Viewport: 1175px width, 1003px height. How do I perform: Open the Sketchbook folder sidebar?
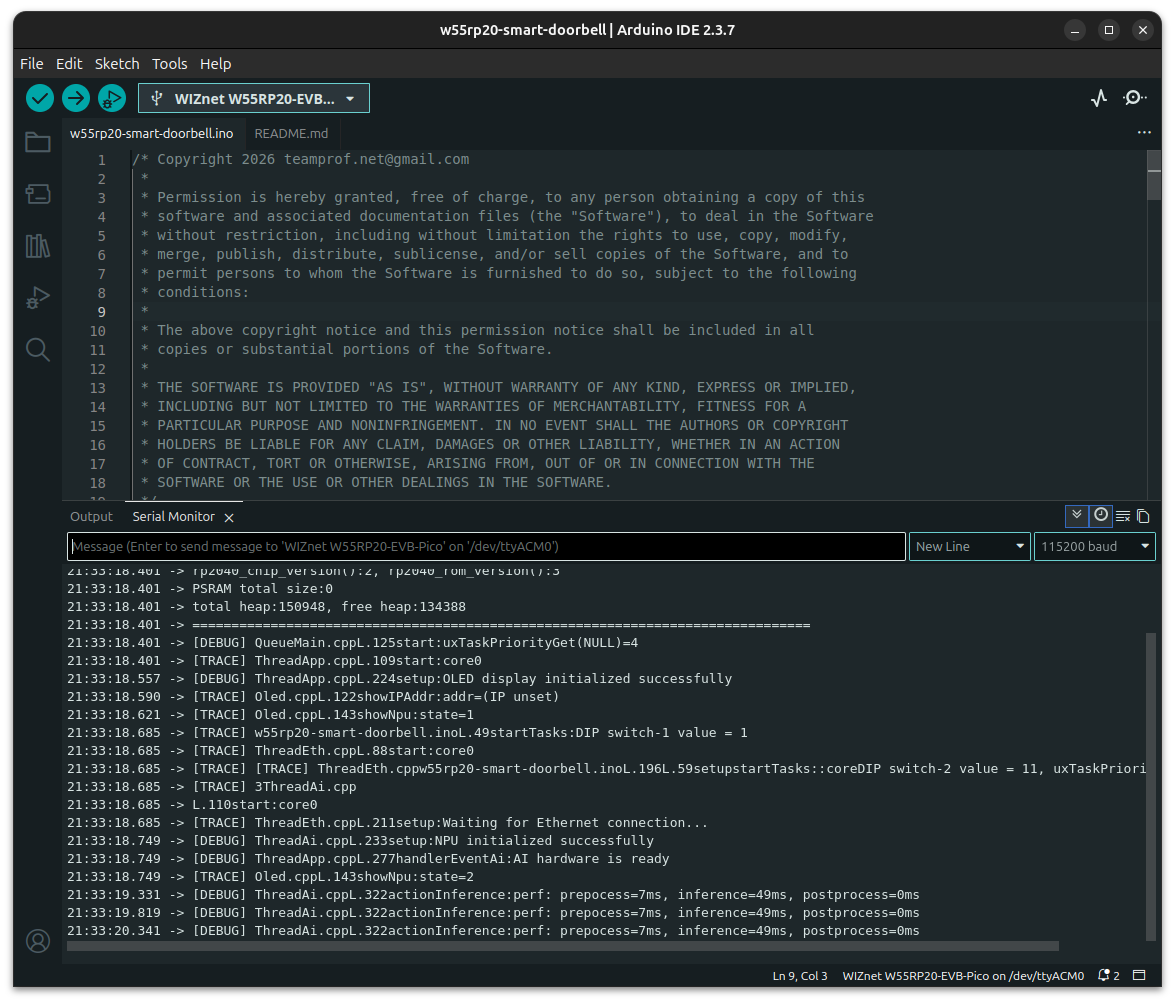click(x=37, y=142)
